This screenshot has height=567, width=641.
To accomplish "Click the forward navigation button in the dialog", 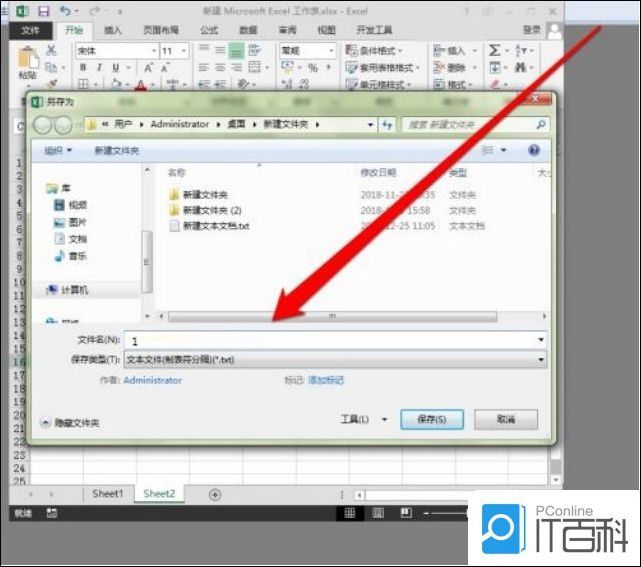I will pyautogui.click(x=63, y=125).
